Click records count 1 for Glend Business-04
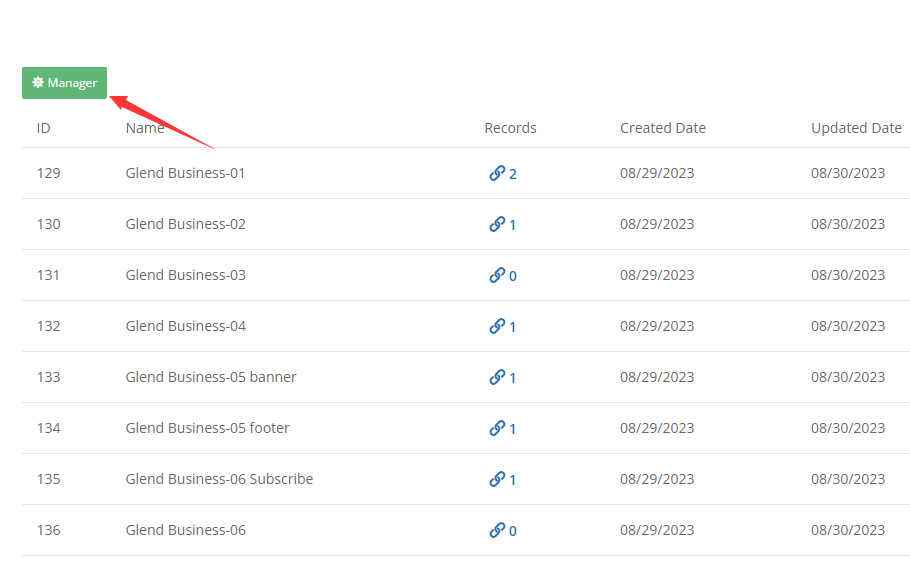 coord(512,327)
